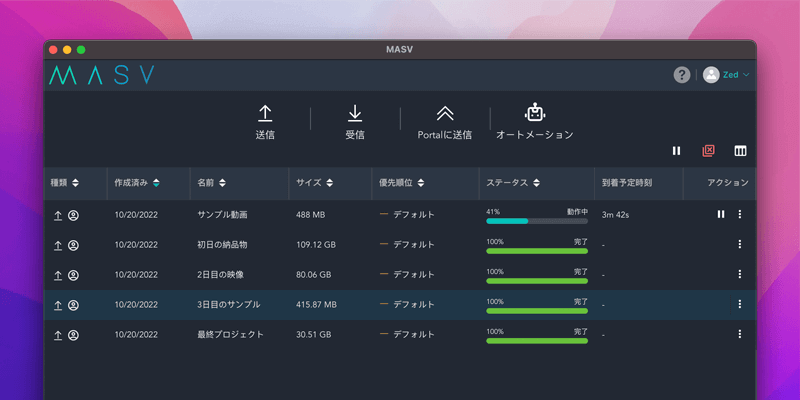The width and height of the screenshot is (800, 400).
Task: Select the 3日目のサンプル file name
Action: [x=229, y=305]
